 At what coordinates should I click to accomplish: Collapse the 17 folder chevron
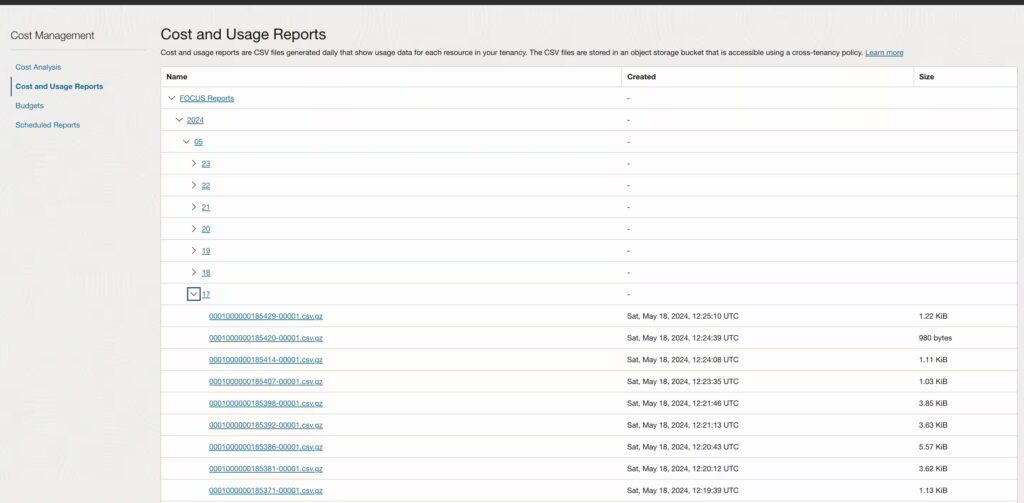[x=194, y=294]
